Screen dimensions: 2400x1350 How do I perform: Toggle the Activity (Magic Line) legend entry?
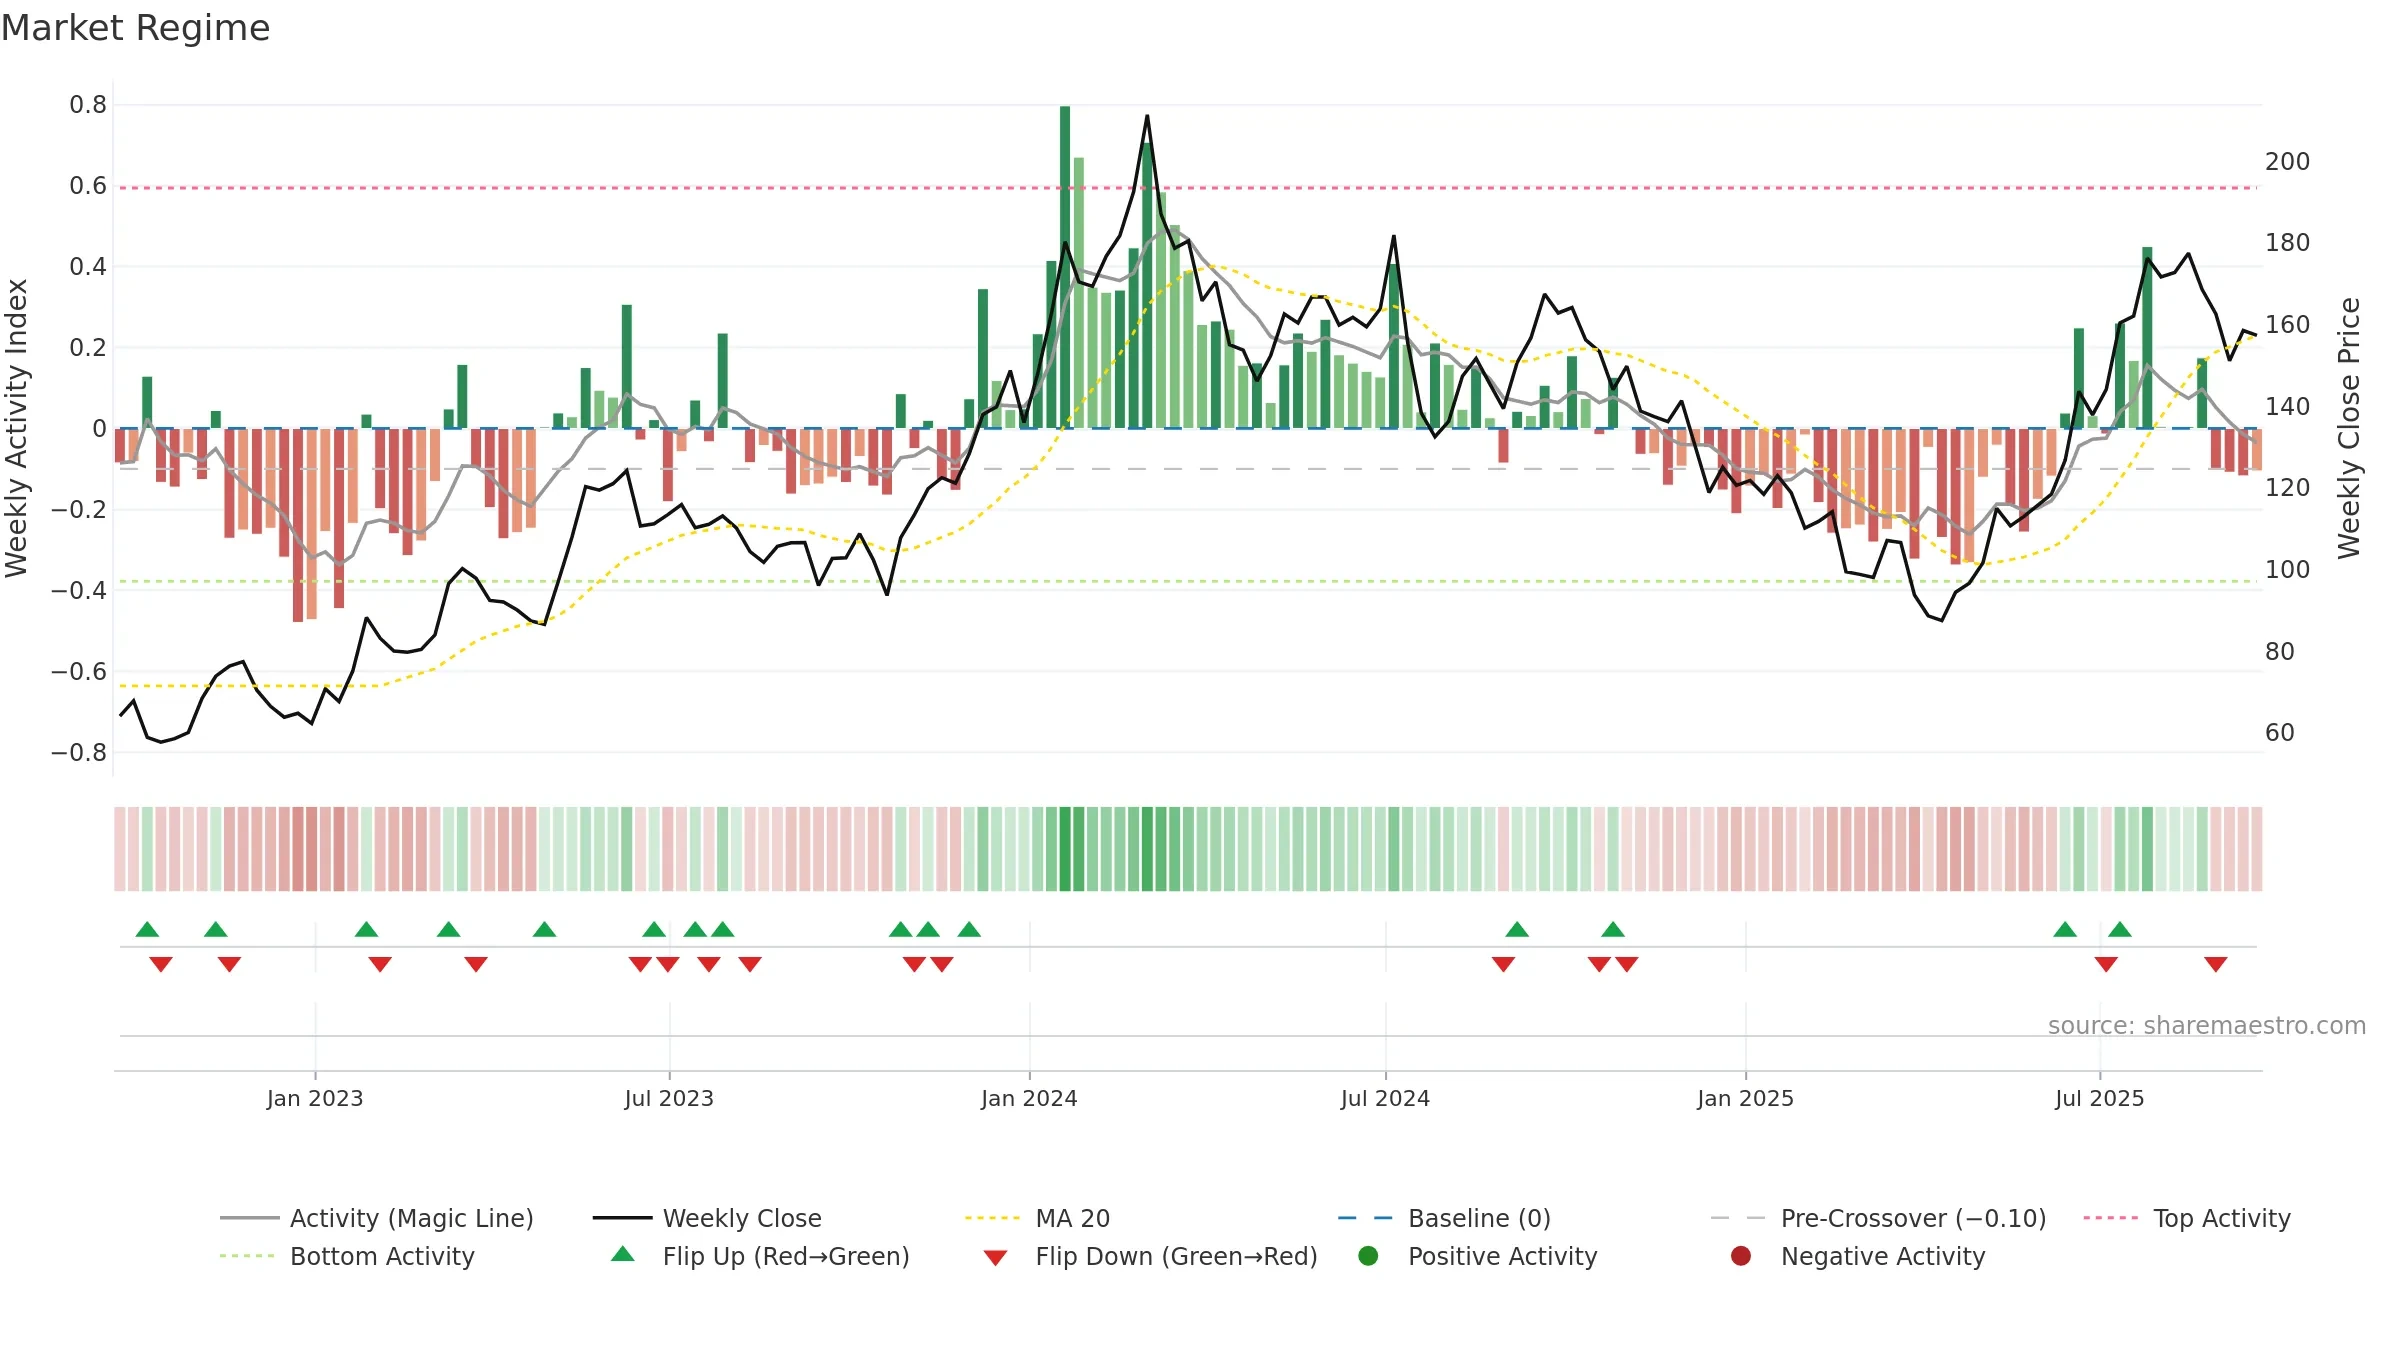[x=377, y=1218]
